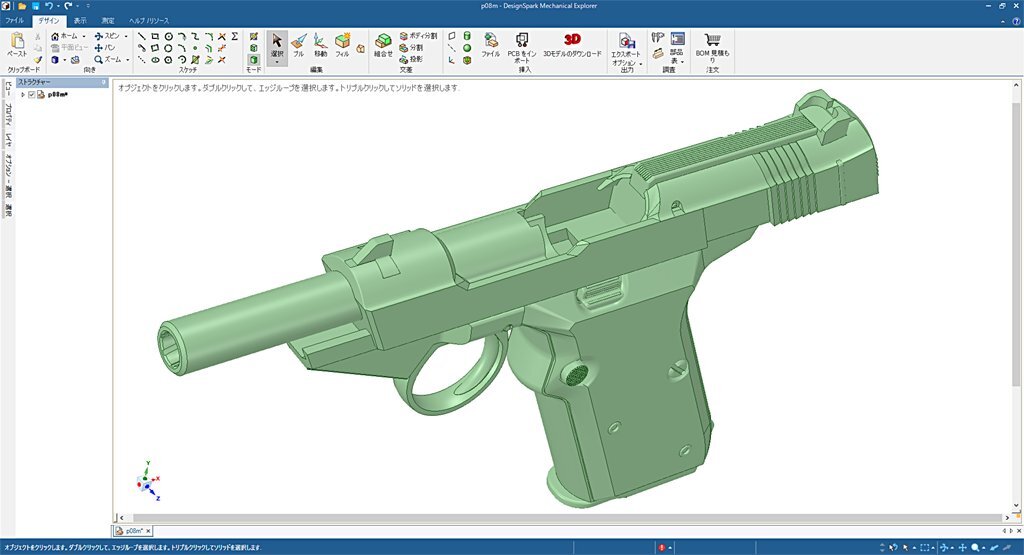
Task: Click the blue view-orientation cube icon
Action: [x=55, y=59]
